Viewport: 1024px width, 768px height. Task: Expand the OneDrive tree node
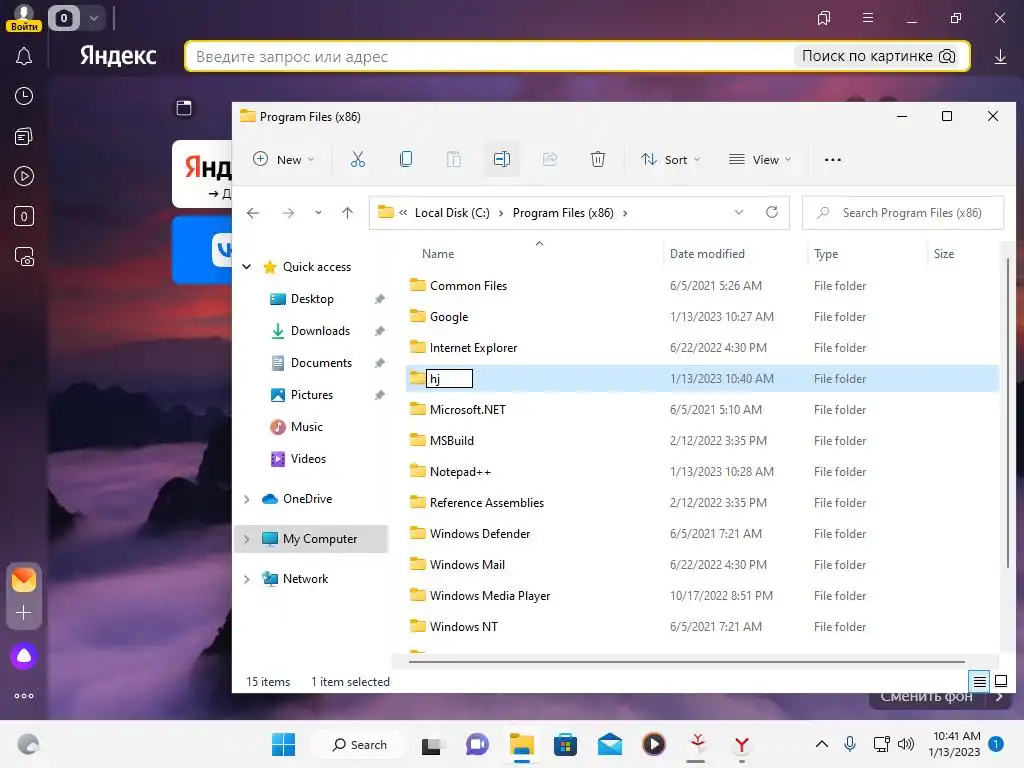pyautogui.click(x=247, y=499)
